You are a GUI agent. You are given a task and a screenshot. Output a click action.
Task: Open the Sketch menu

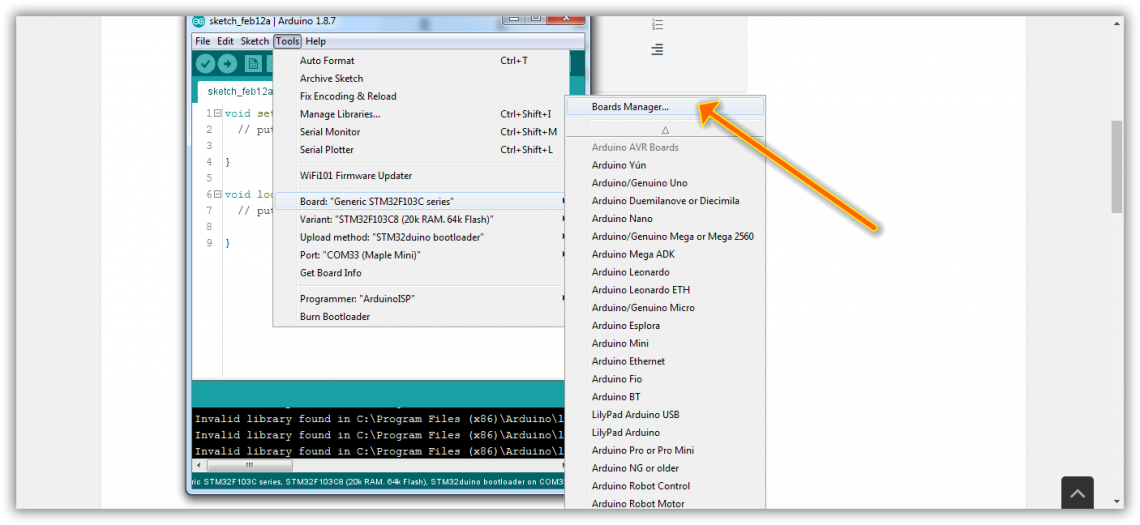255,41
